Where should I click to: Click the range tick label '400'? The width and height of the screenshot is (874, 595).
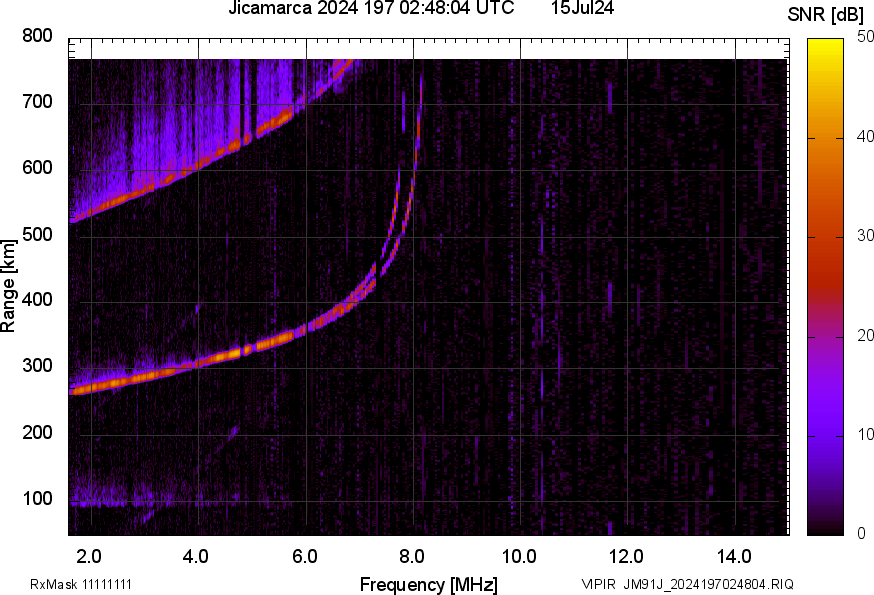coord(37,300)
